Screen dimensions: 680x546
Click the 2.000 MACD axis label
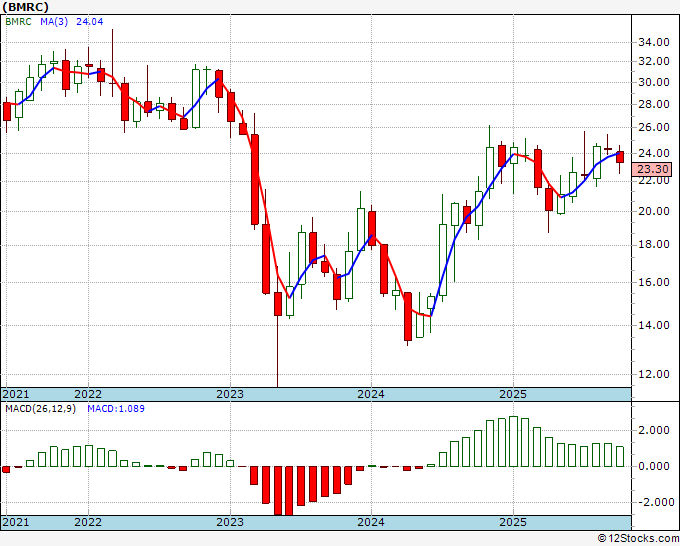(x=653, y=430)
